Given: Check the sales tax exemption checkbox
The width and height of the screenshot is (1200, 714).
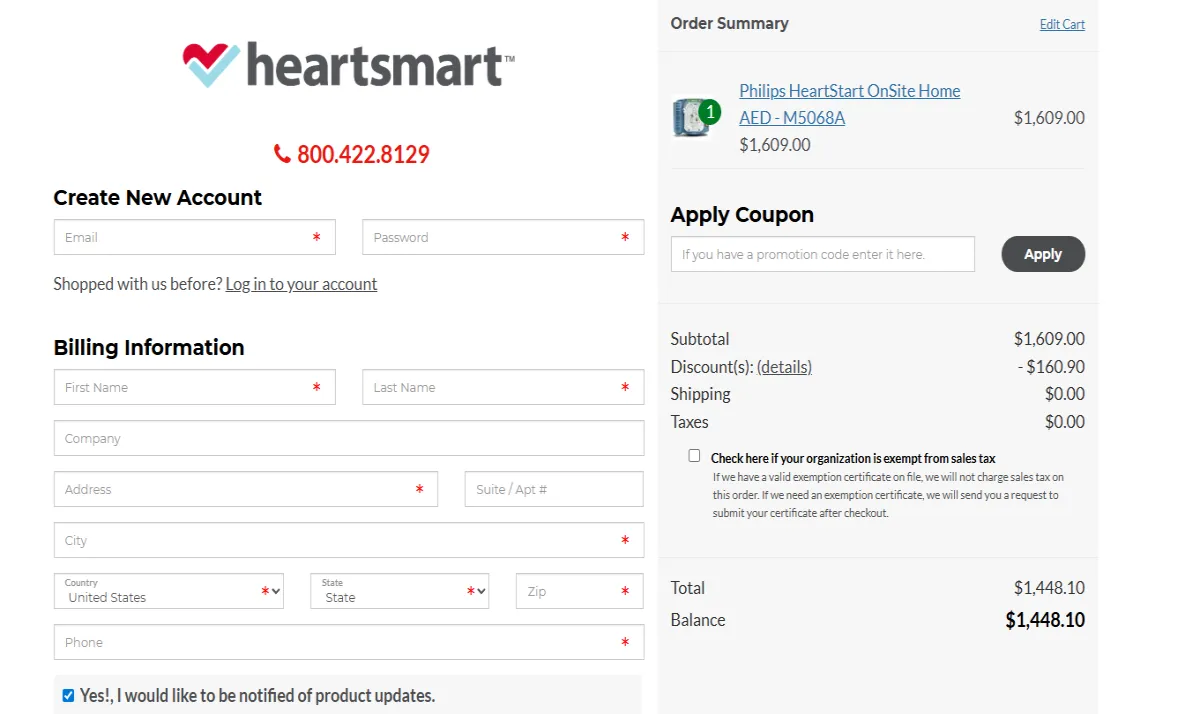Looking at the screenshot, I should coord(694,455).
